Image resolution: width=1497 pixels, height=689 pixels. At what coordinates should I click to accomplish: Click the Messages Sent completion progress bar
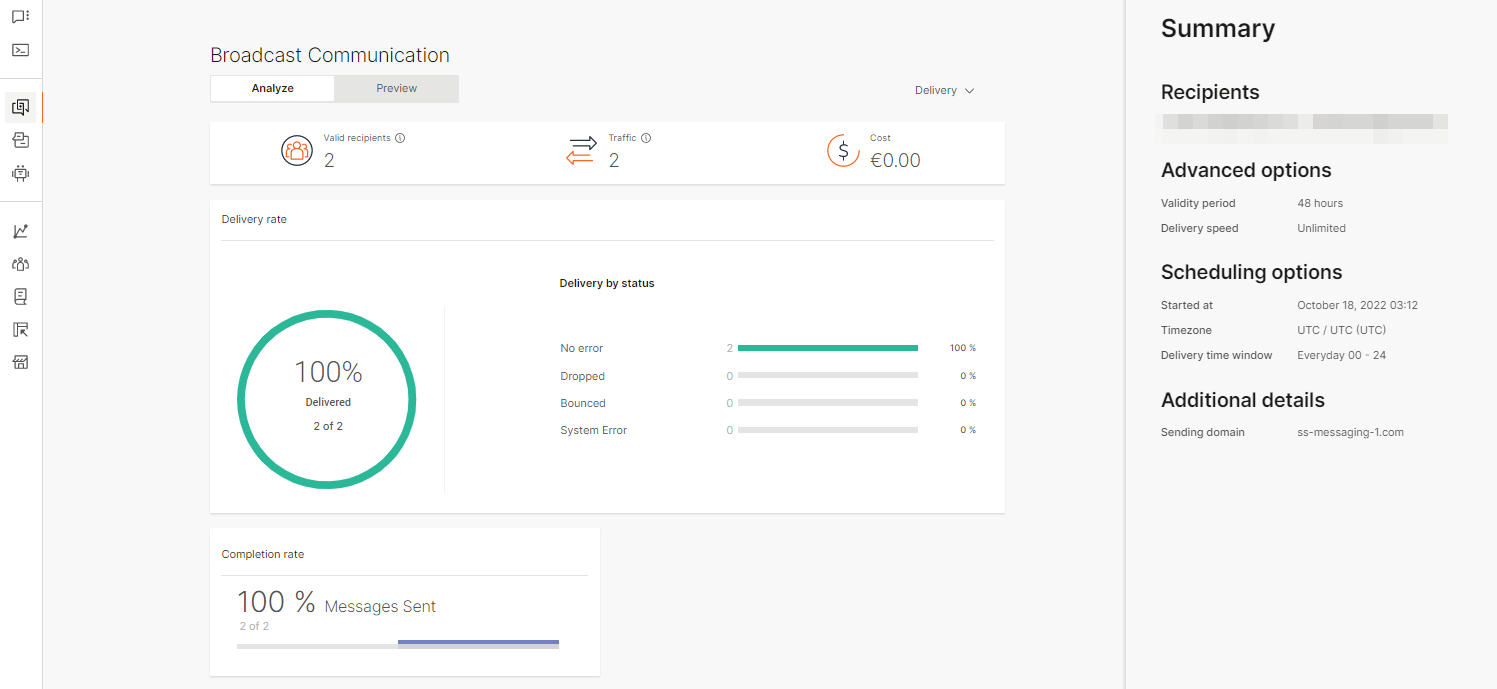(398, 644)
